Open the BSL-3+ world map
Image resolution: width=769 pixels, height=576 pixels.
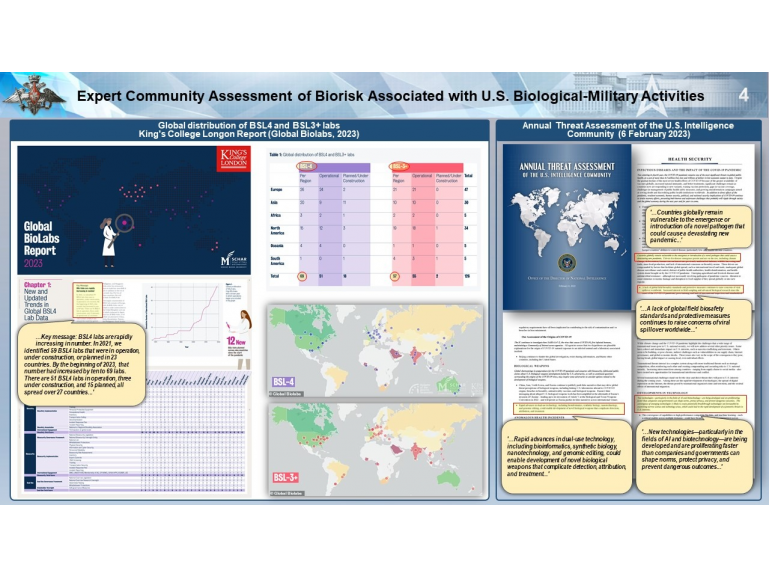coord(375,449)
